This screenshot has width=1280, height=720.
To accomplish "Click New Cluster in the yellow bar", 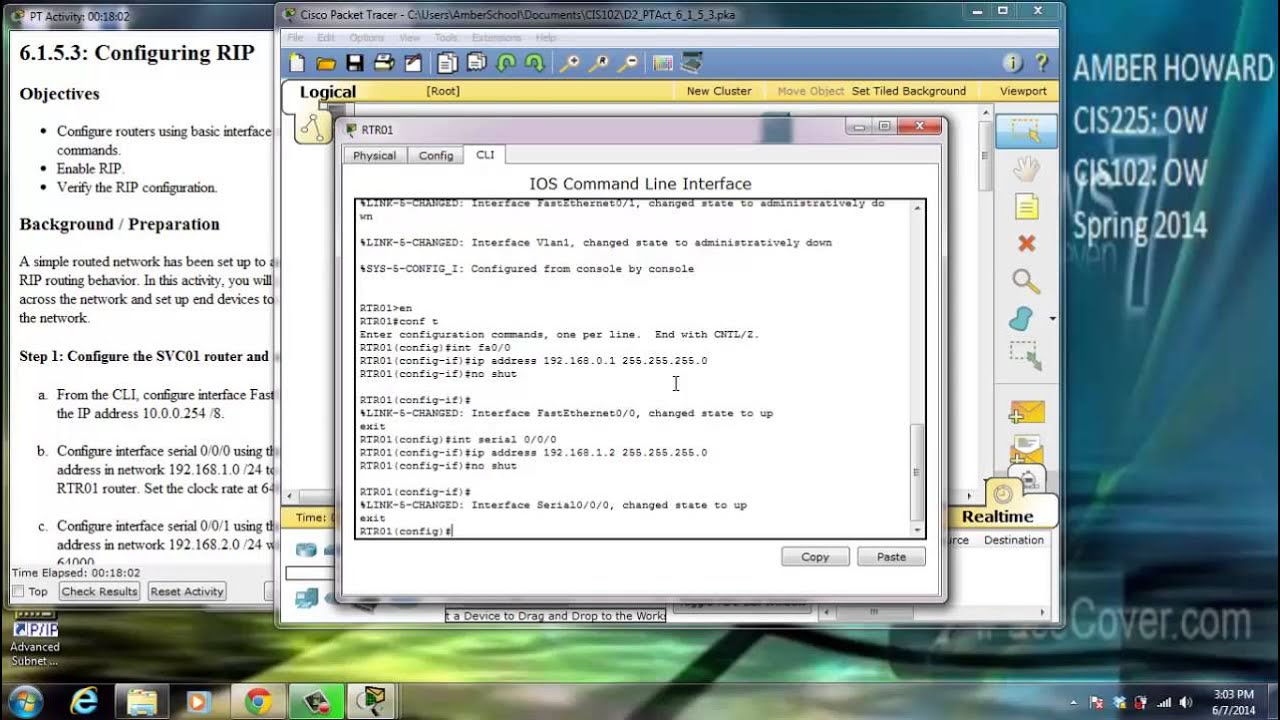I will 719,91.
